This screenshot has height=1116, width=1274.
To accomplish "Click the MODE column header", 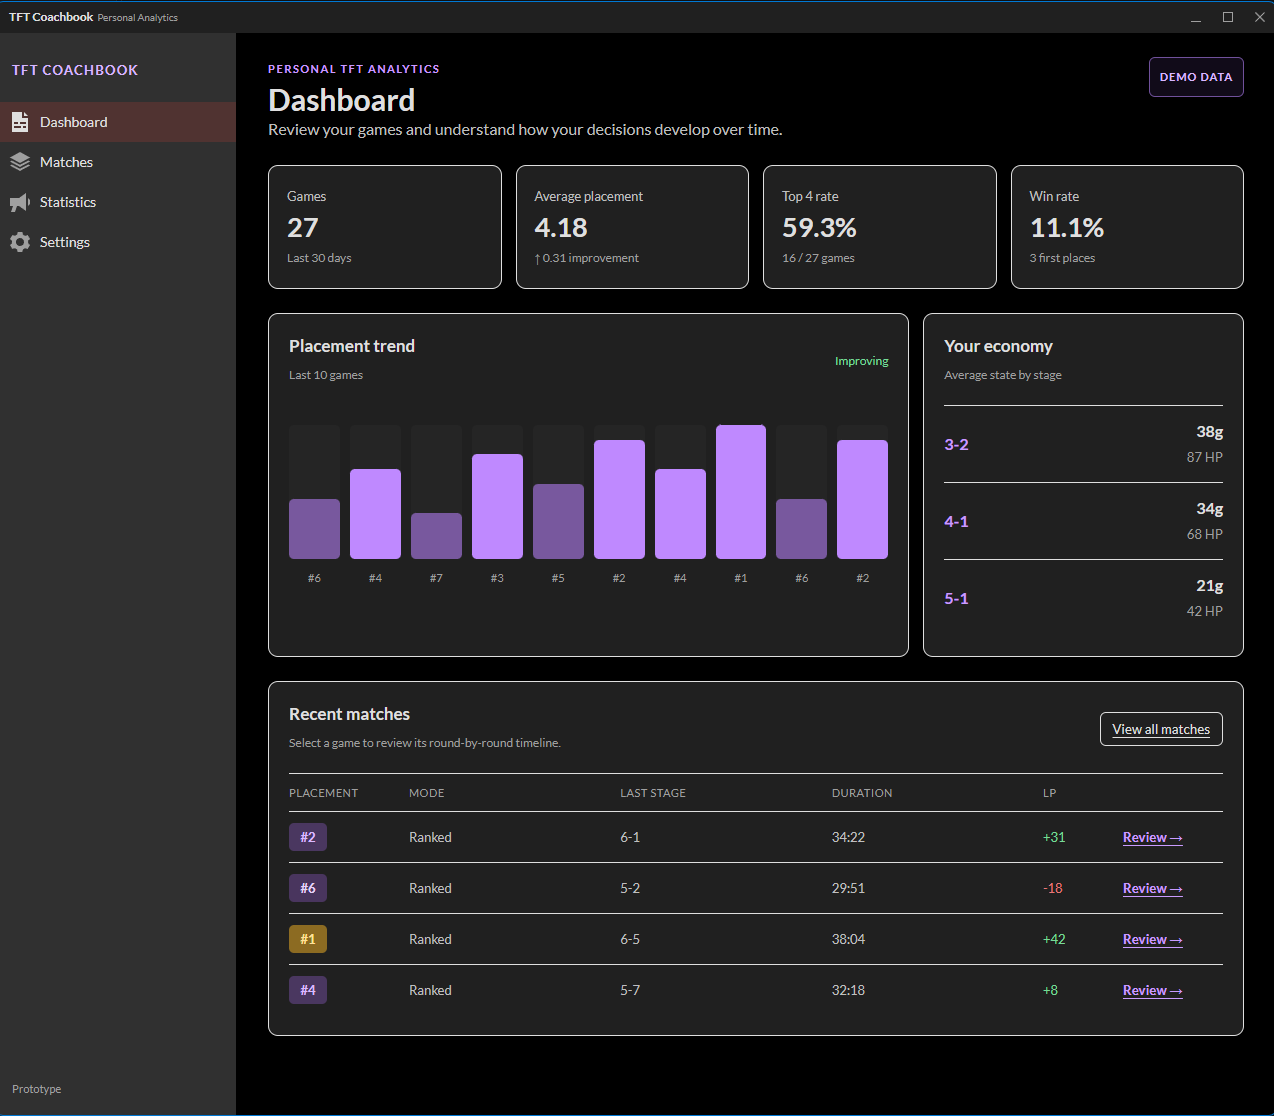I will pyautogui.click(x=427, y=793).
